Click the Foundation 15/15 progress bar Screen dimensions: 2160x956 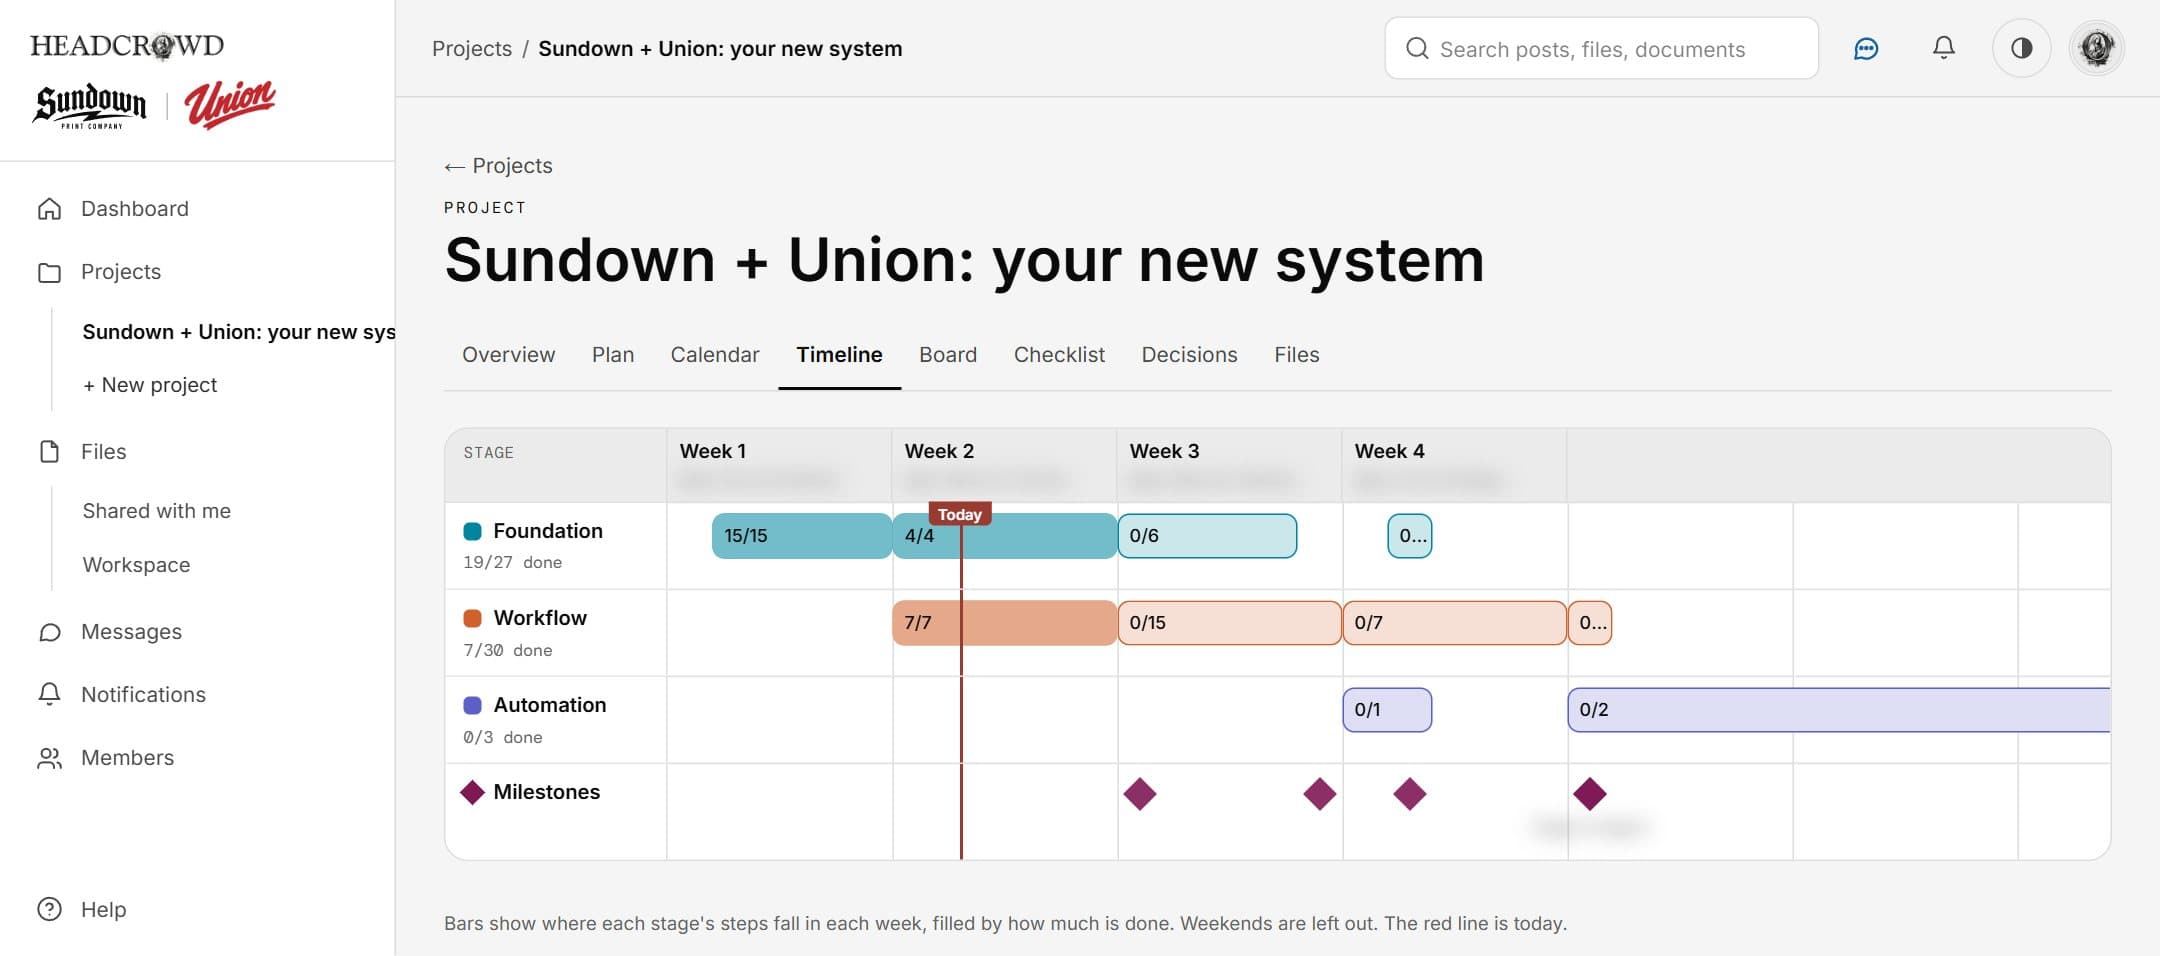pos(802,536)
